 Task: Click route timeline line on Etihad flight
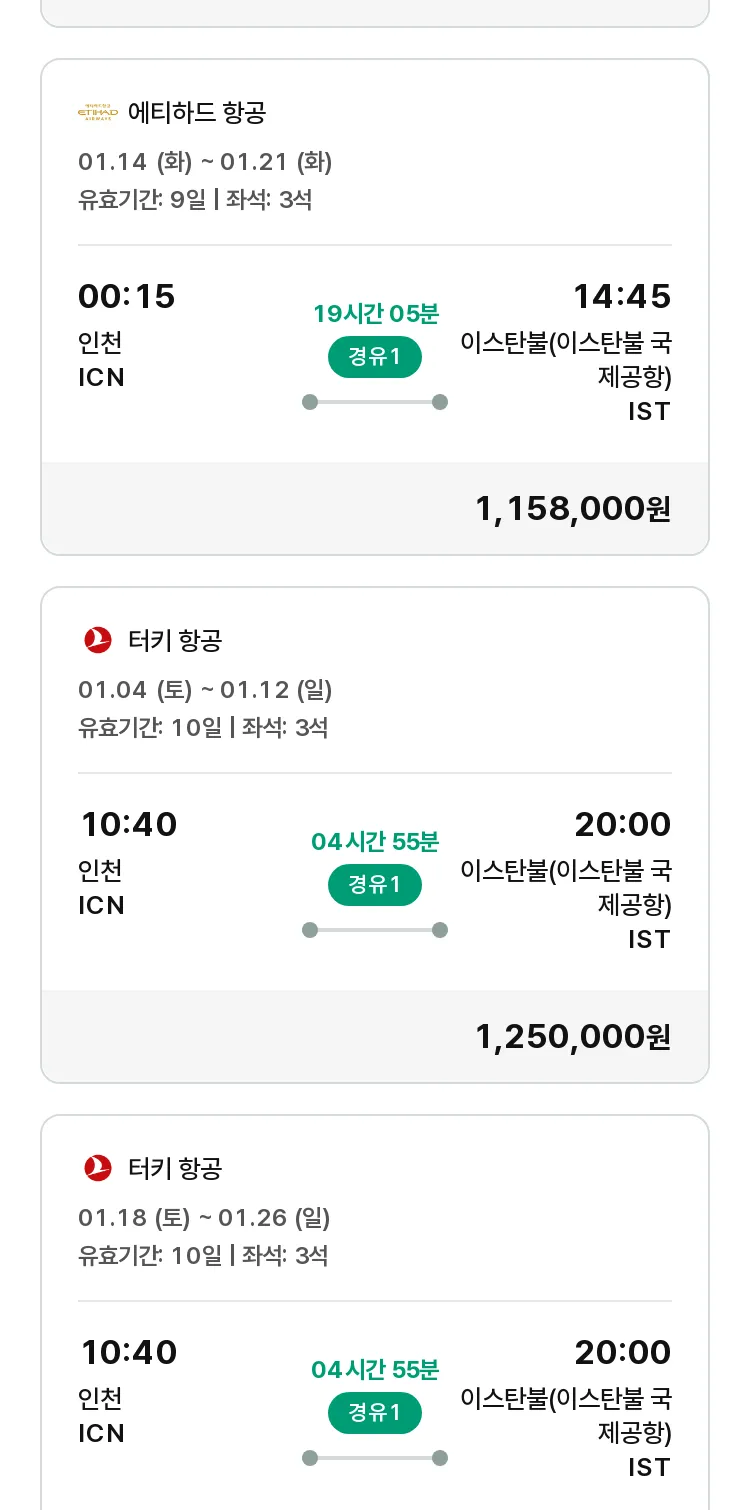click(375, 402)
